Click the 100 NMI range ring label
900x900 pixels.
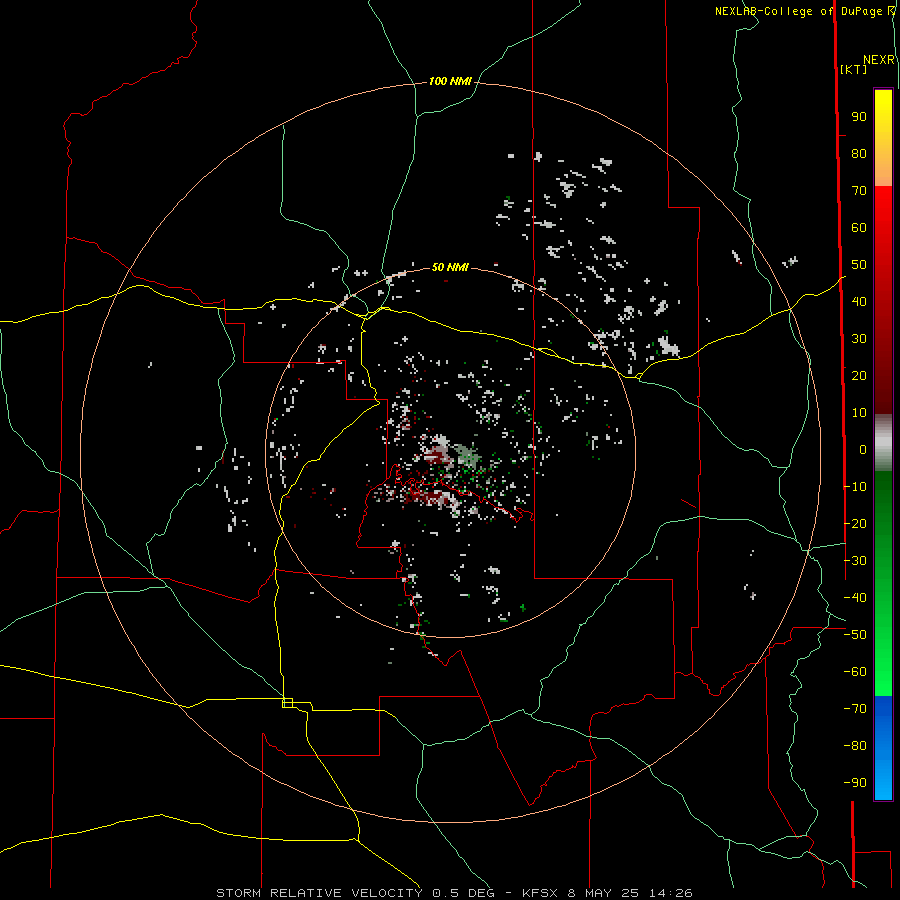click(x=449, y=82)
